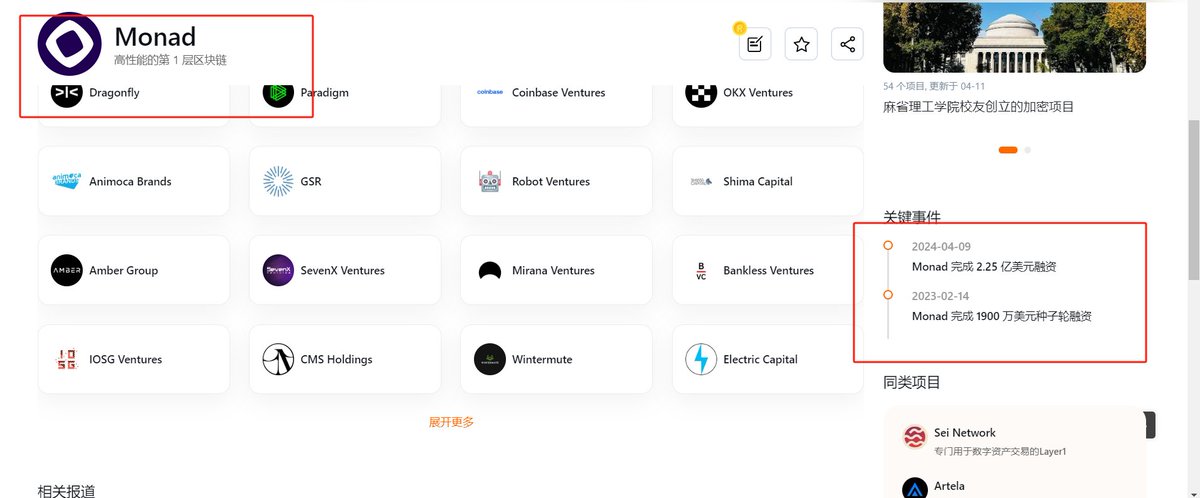Open the Mirana Ventures name text
Image resolution: width=1200 pixels, height=498 pixels.
point(553,270)
